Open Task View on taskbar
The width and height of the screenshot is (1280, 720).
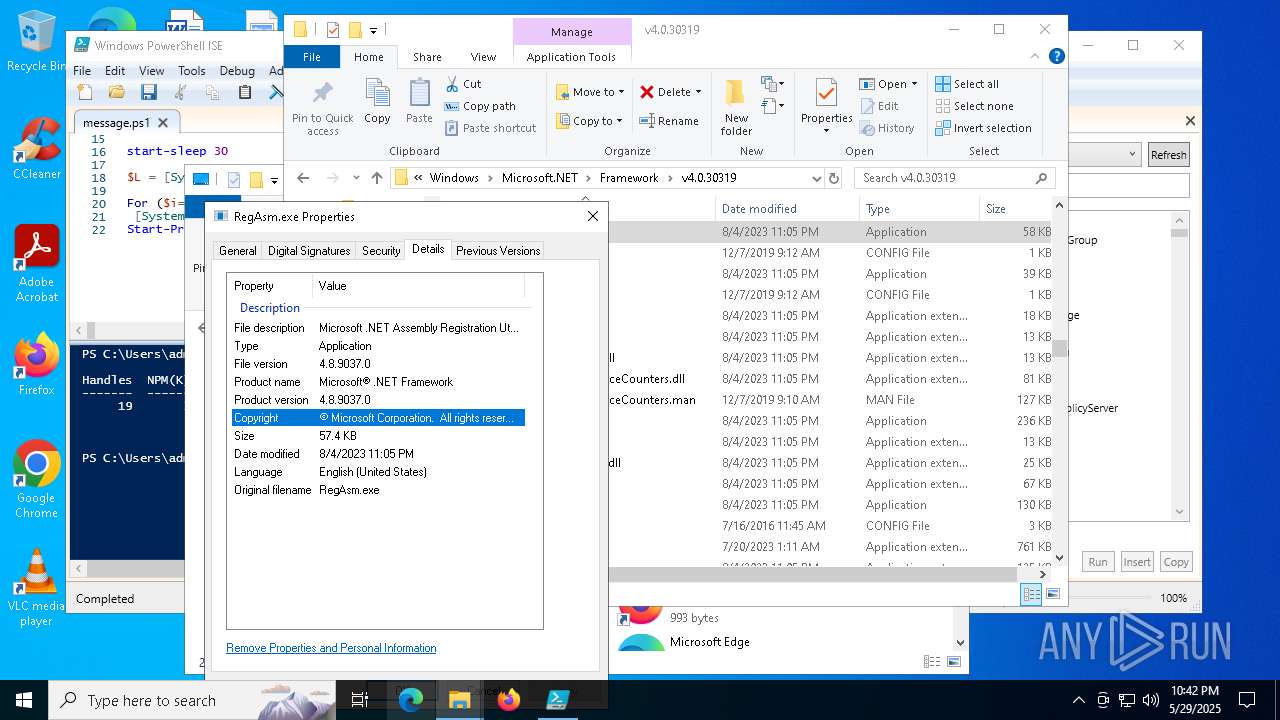tap(361, 700)
